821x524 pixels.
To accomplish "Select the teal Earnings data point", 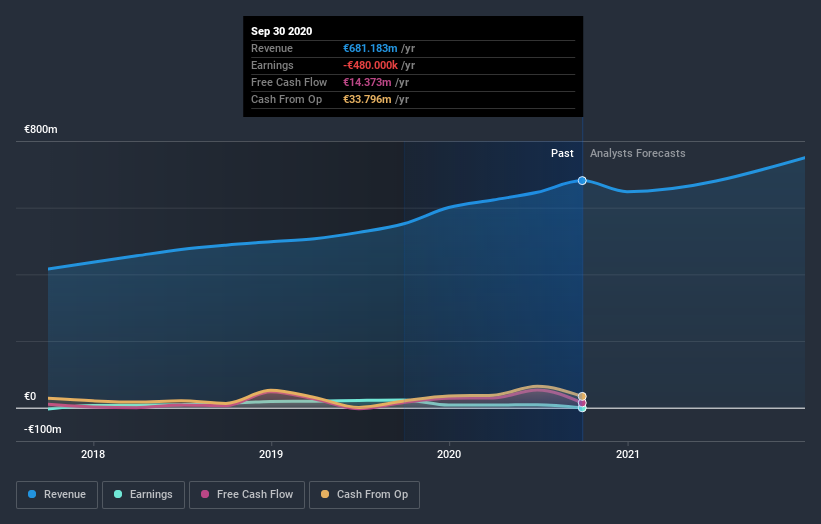I will tap(582, 408).
